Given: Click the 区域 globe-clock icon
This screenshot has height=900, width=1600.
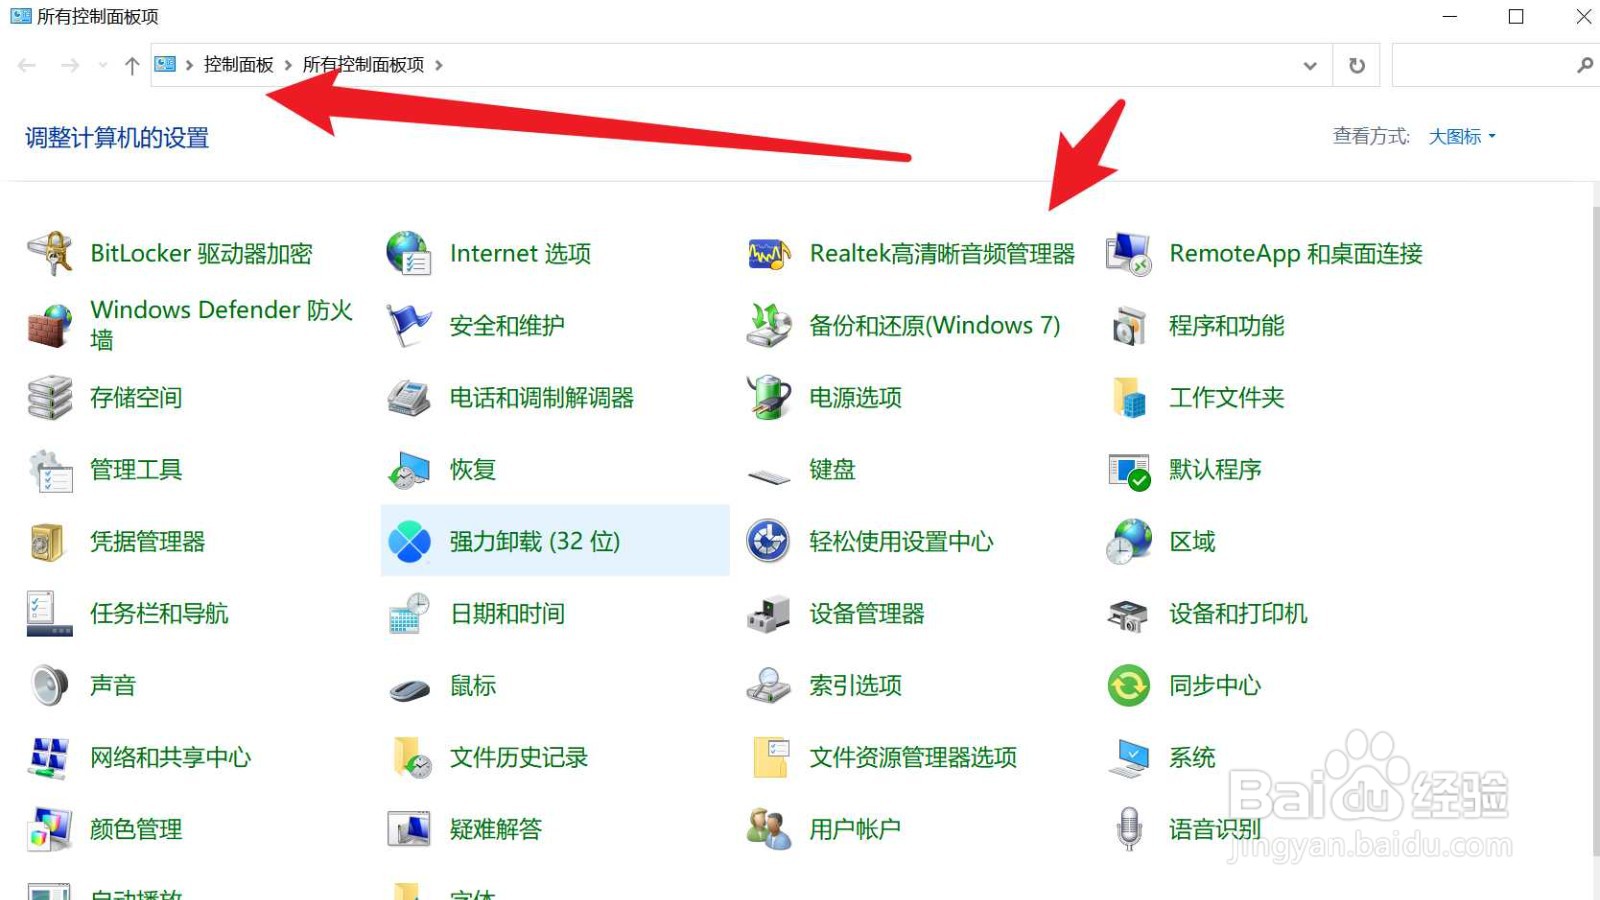Looking at the screenshot, I should tap(1129, 541).
